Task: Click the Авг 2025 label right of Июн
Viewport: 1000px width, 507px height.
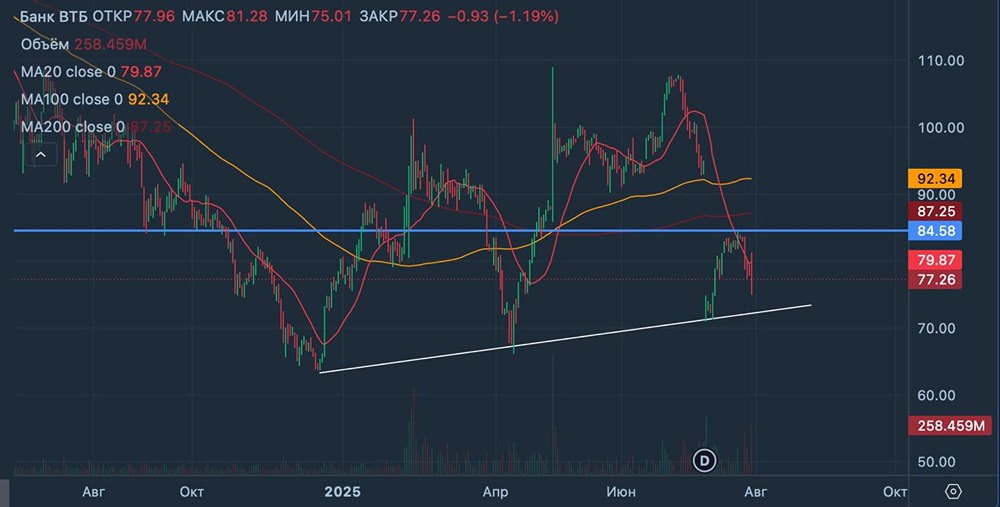Action: point(756,492)
